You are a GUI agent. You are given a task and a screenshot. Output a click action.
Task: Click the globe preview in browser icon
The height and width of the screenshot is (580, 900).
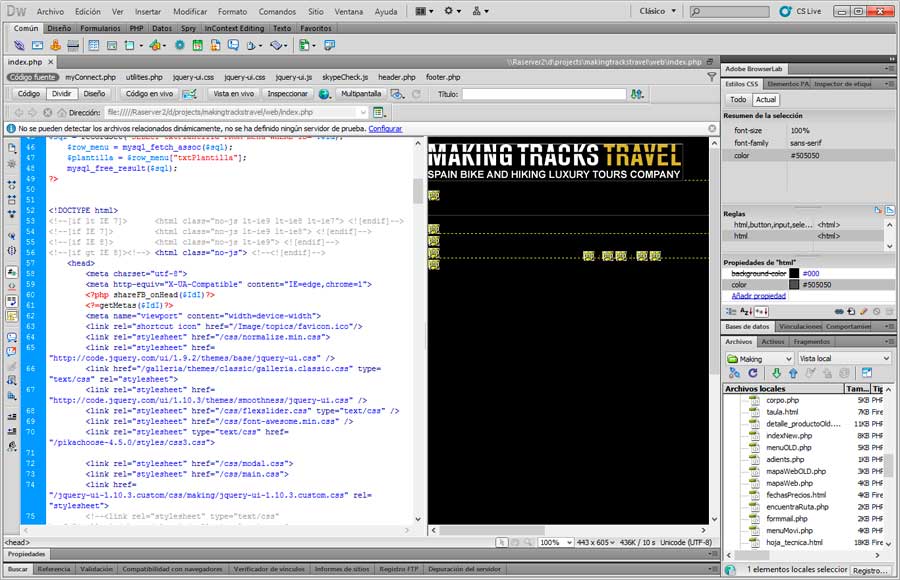click(x=324, y=94)
